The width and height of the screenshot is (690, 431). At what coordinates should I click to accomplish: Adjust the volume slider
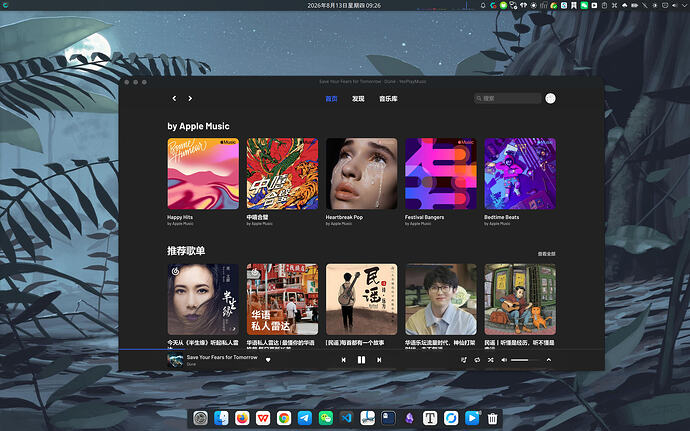(525, 360)
